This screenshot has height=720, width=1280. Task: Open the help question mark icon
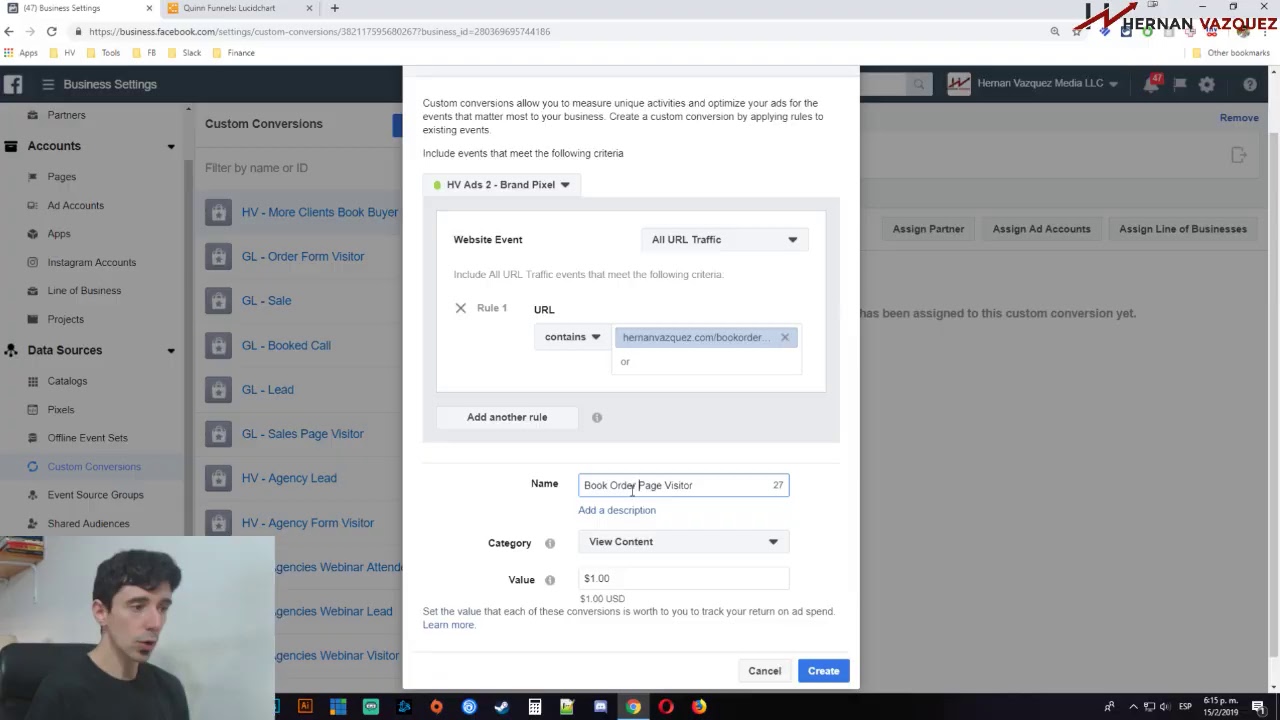(x=1250, y=85)
